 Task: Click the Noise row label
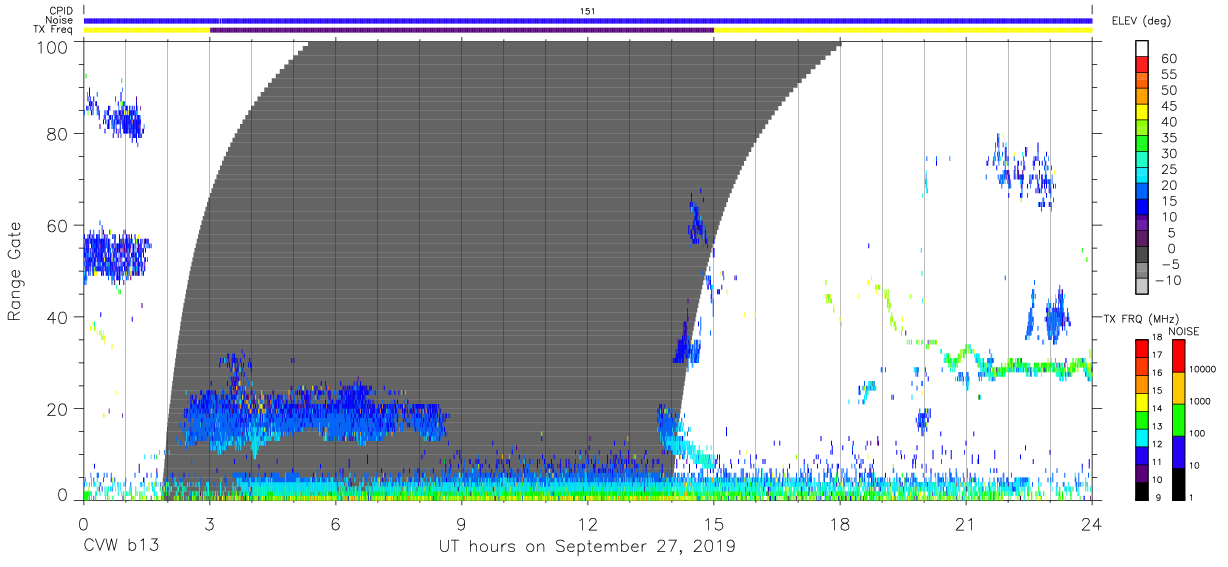tap(61, 20)
